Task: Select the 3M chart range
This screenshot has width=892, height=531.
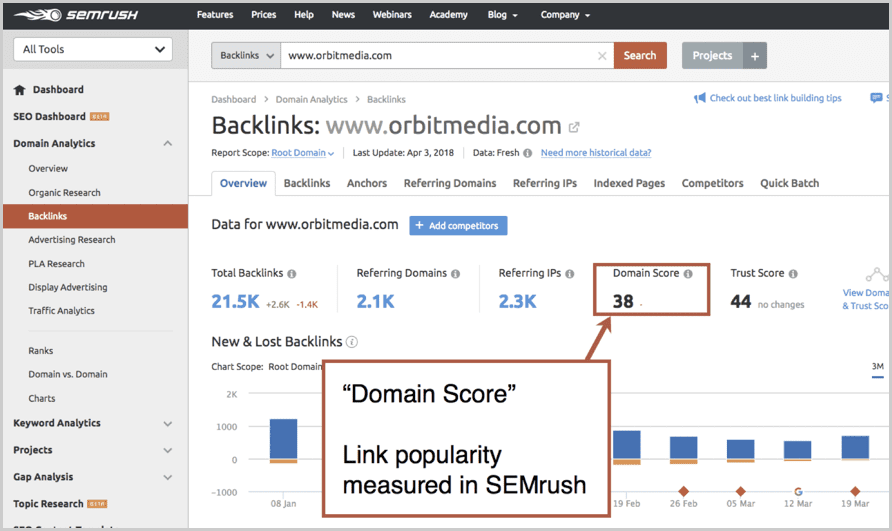Action: click(x=878, y=367)
